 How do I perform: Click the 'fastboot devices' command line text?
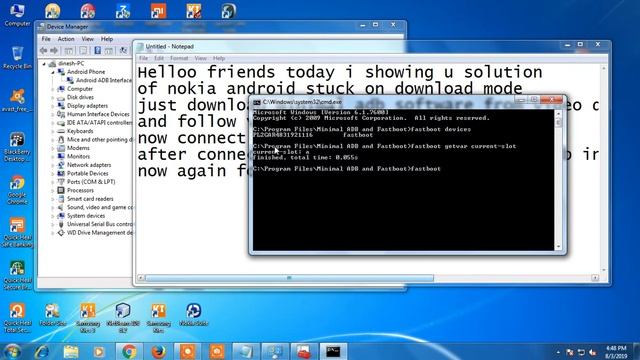coord(441,129)
